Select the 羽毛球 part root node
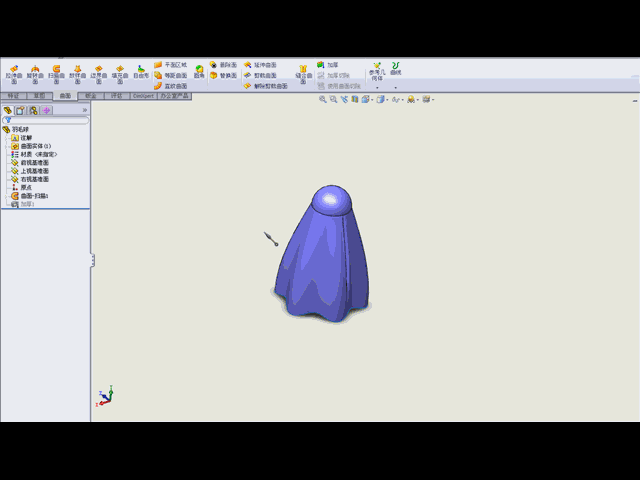This screenshot has height=480, width=640. point(16,129)
